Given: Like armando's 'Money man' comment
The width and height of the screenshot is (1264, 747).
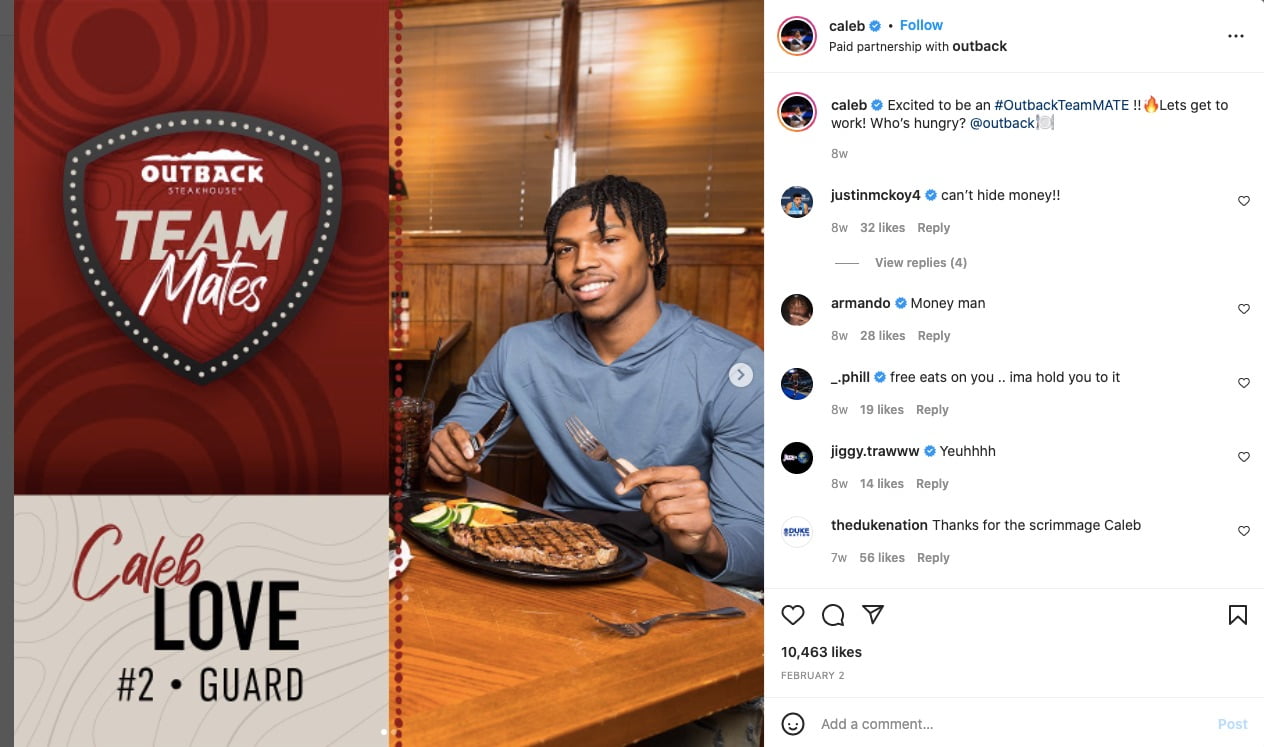Looking at the screenshot, I should pos(1244,309).
